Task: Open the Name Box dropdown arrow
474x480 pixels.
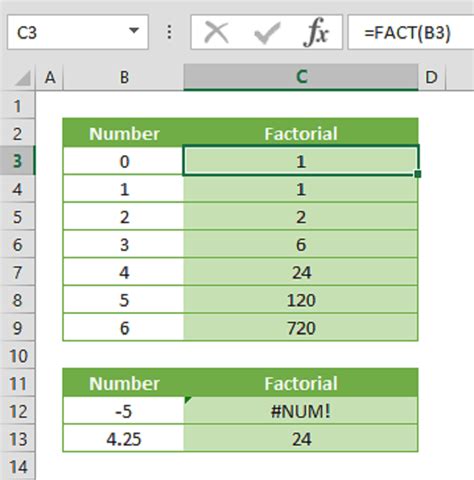Action: click(x=134, y=31)
